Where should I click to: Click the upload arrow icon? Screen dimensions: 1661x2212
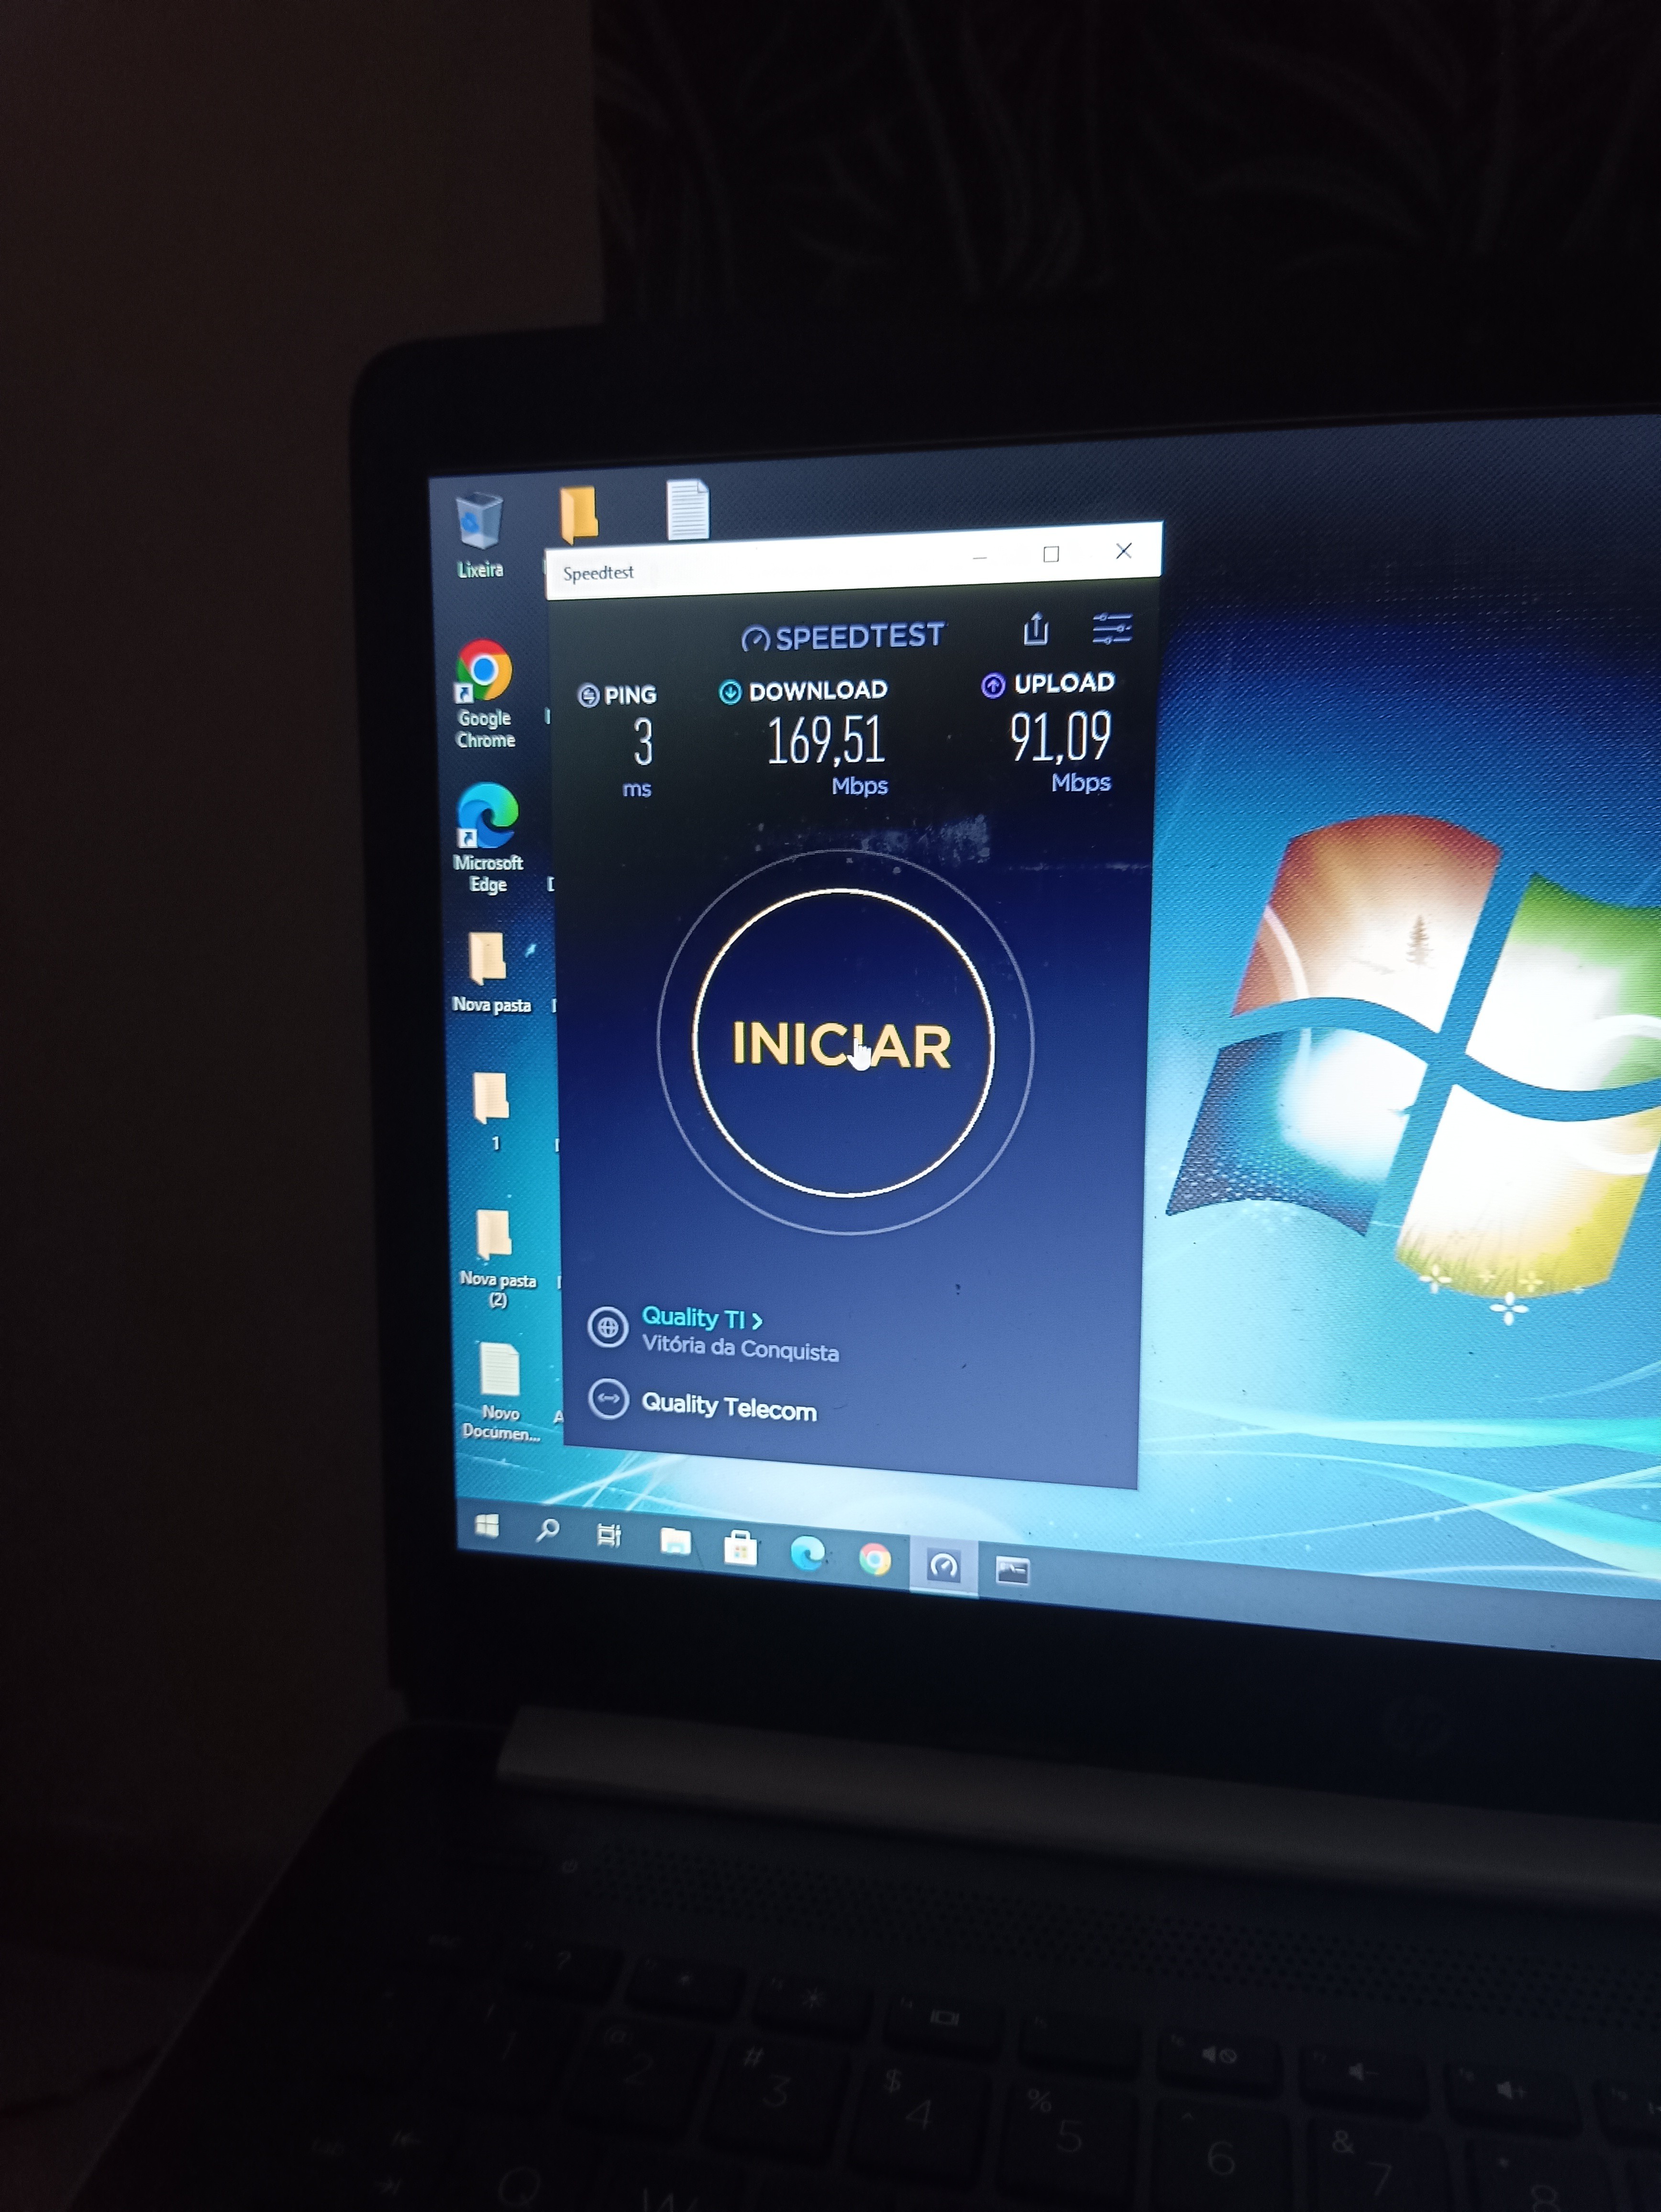point(992,686)
